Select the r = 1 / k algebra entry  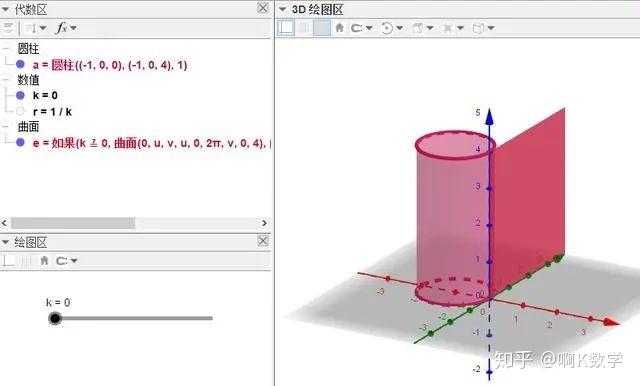point(52,111)
